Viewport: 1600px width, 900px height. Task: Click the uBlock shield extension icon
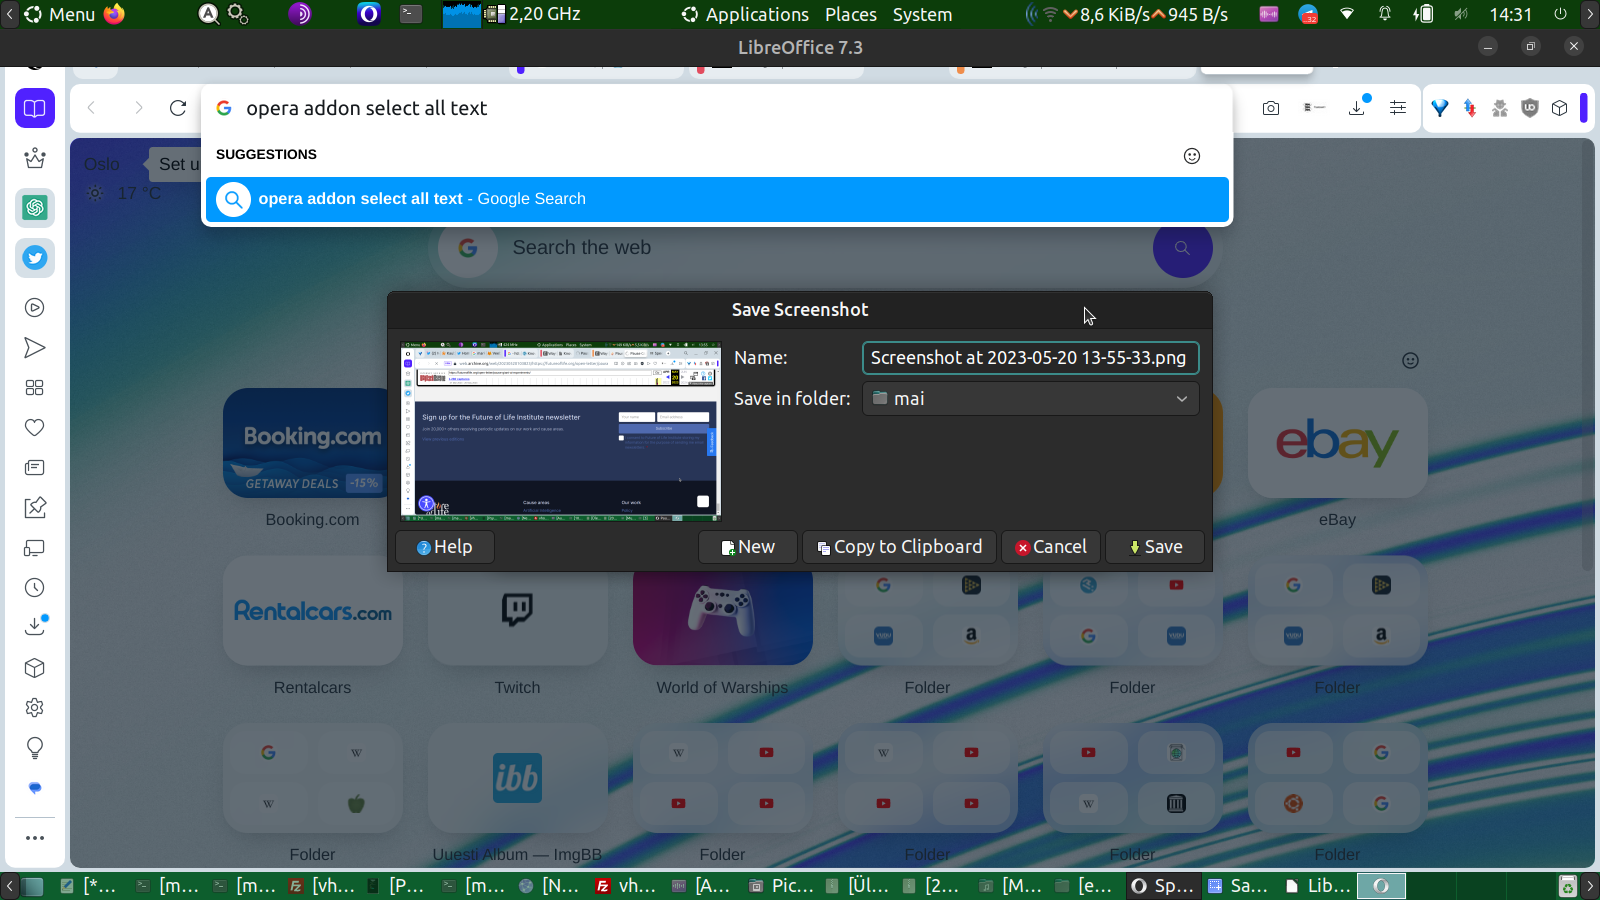pyautogui.click(x=1530, y=108)
